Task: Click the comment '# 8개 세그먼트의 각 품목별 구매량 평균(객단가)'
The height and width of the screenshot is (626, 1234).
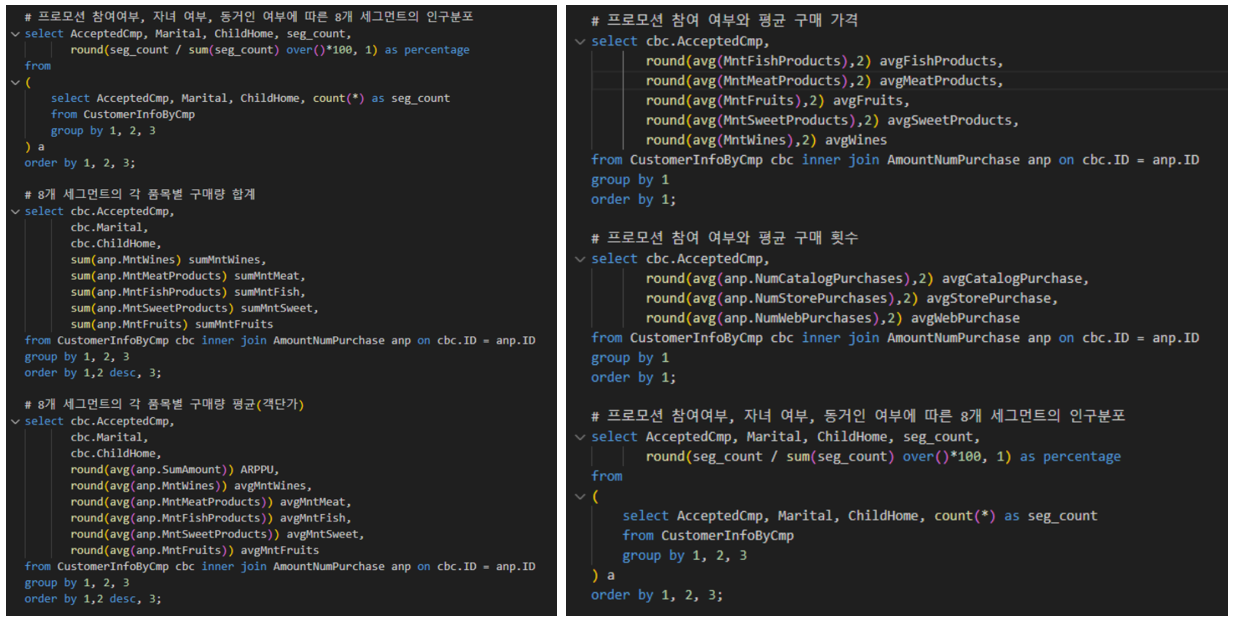Action: (x=164, y=405)
